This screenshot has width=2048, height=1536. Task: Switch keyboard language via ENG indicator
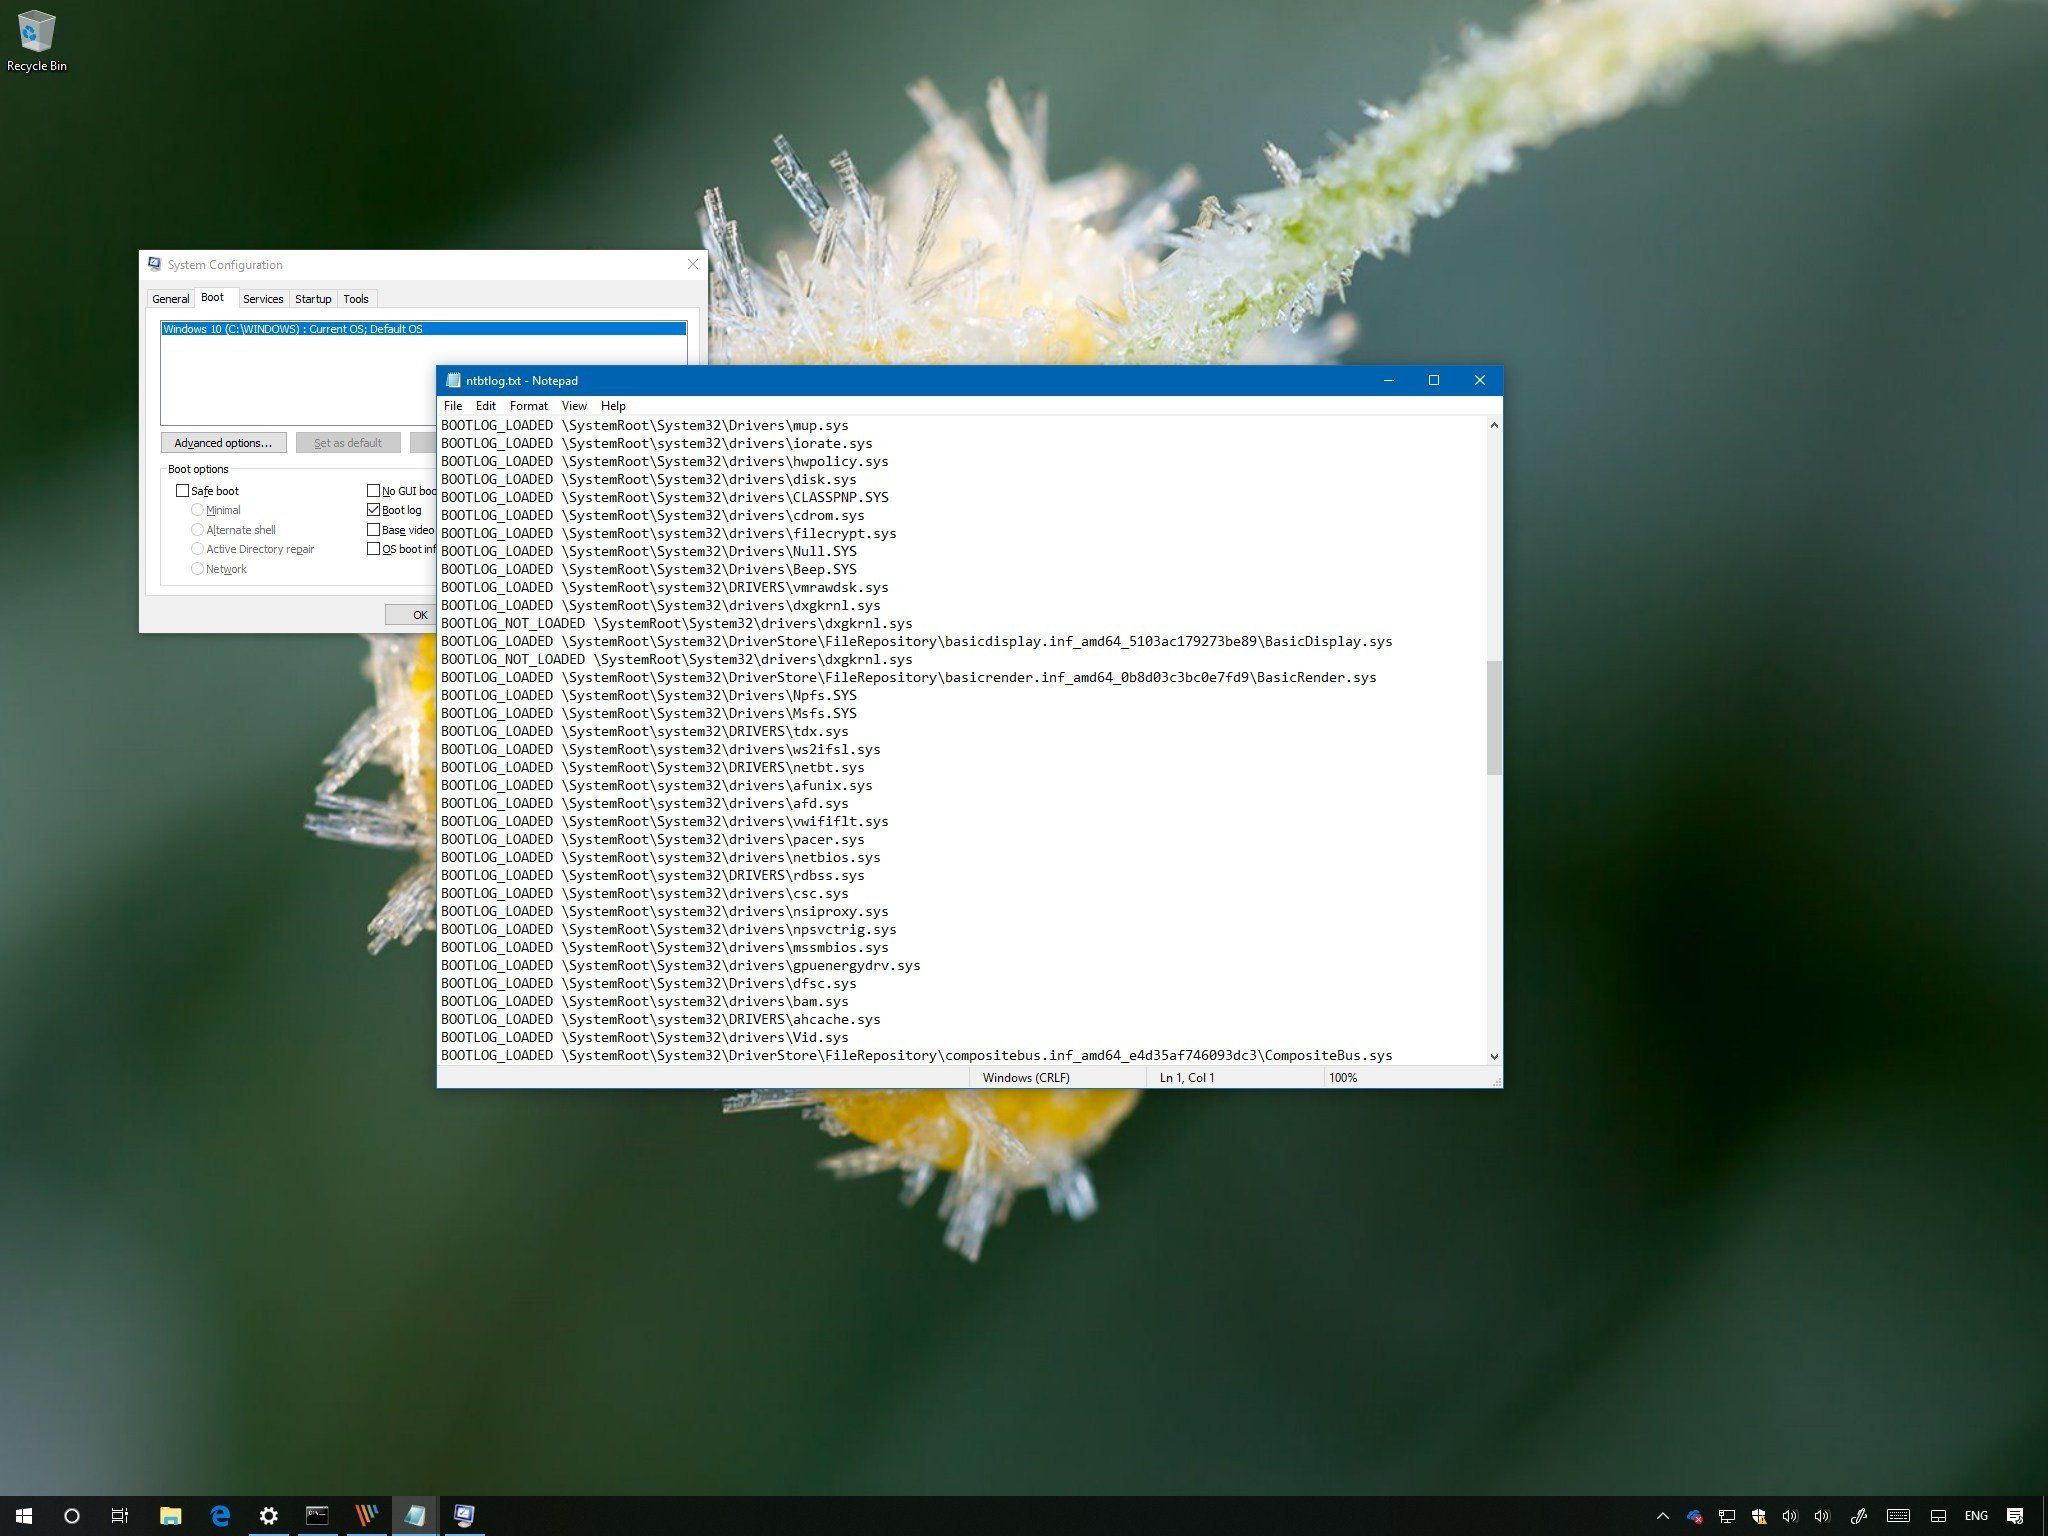tap(1975, 1516)
